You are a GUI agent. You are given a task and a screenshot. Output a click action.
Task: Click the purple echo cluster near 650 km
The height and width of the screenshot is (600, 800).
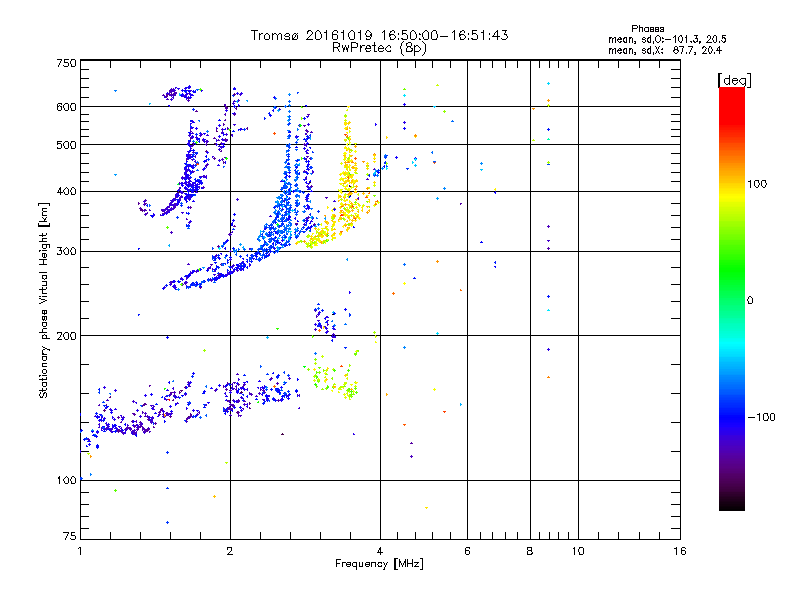(x=181, y=93)
